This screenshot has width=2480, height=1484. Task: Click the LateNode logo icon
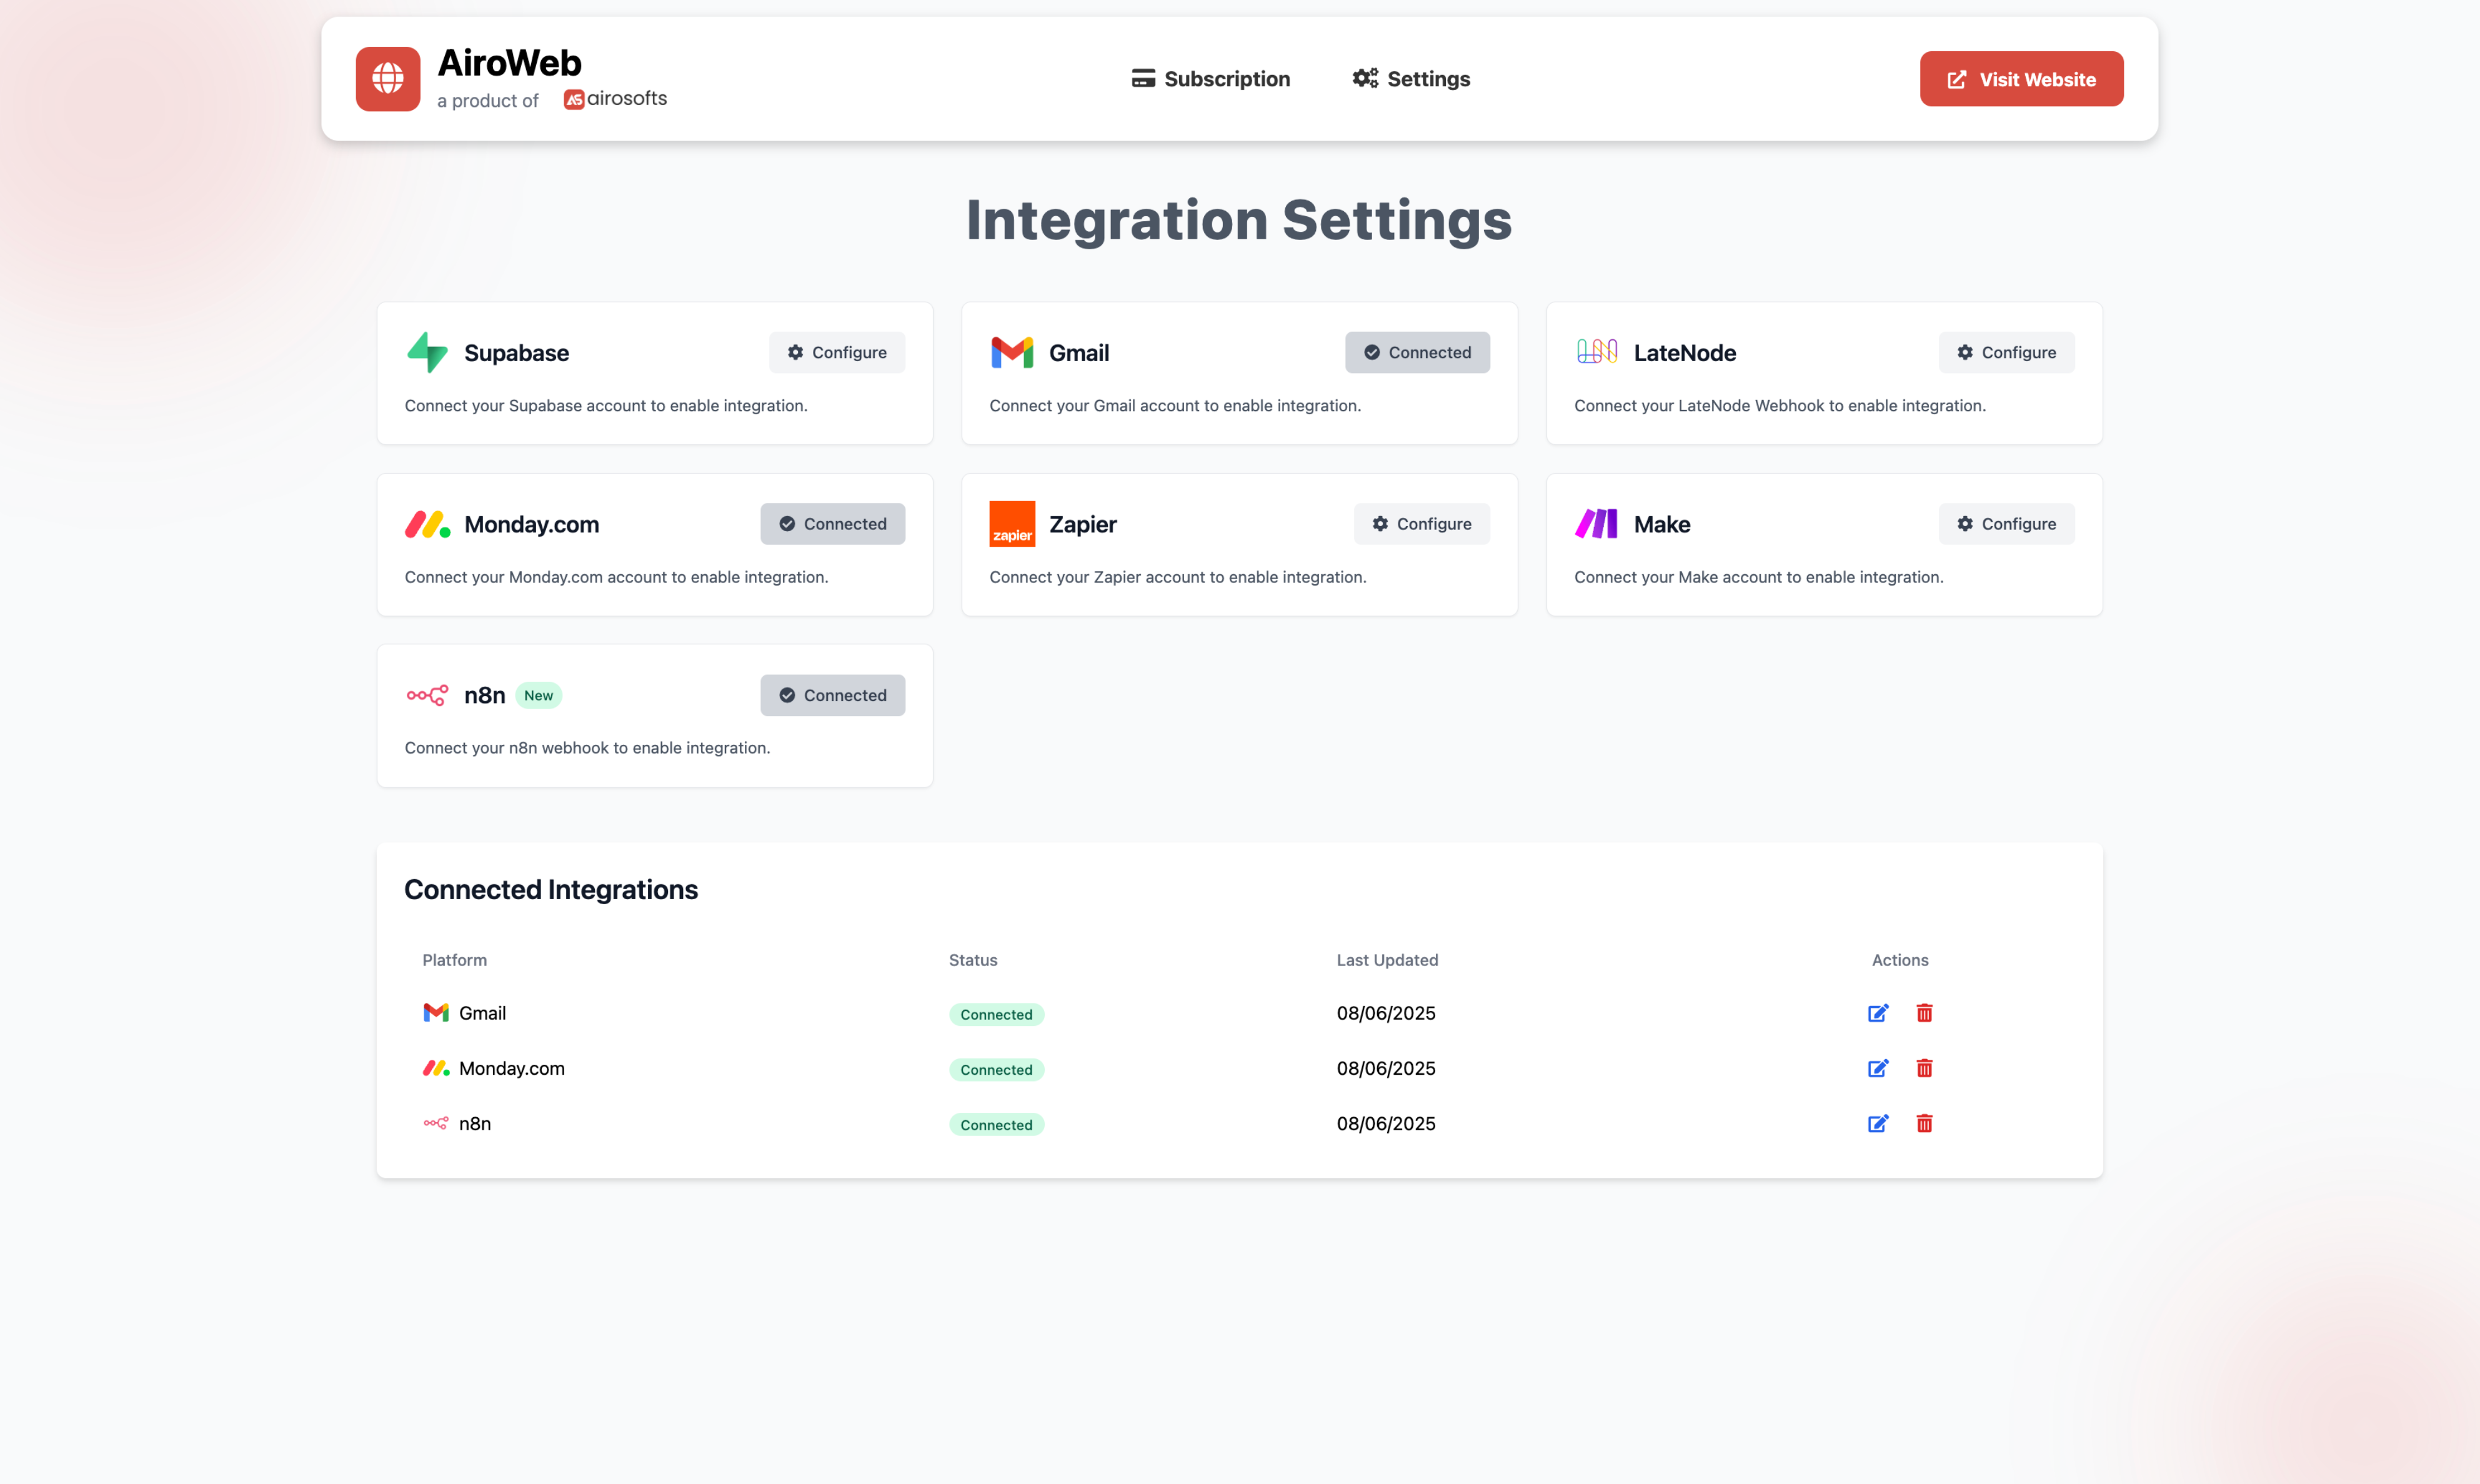tap(1597, 351)
